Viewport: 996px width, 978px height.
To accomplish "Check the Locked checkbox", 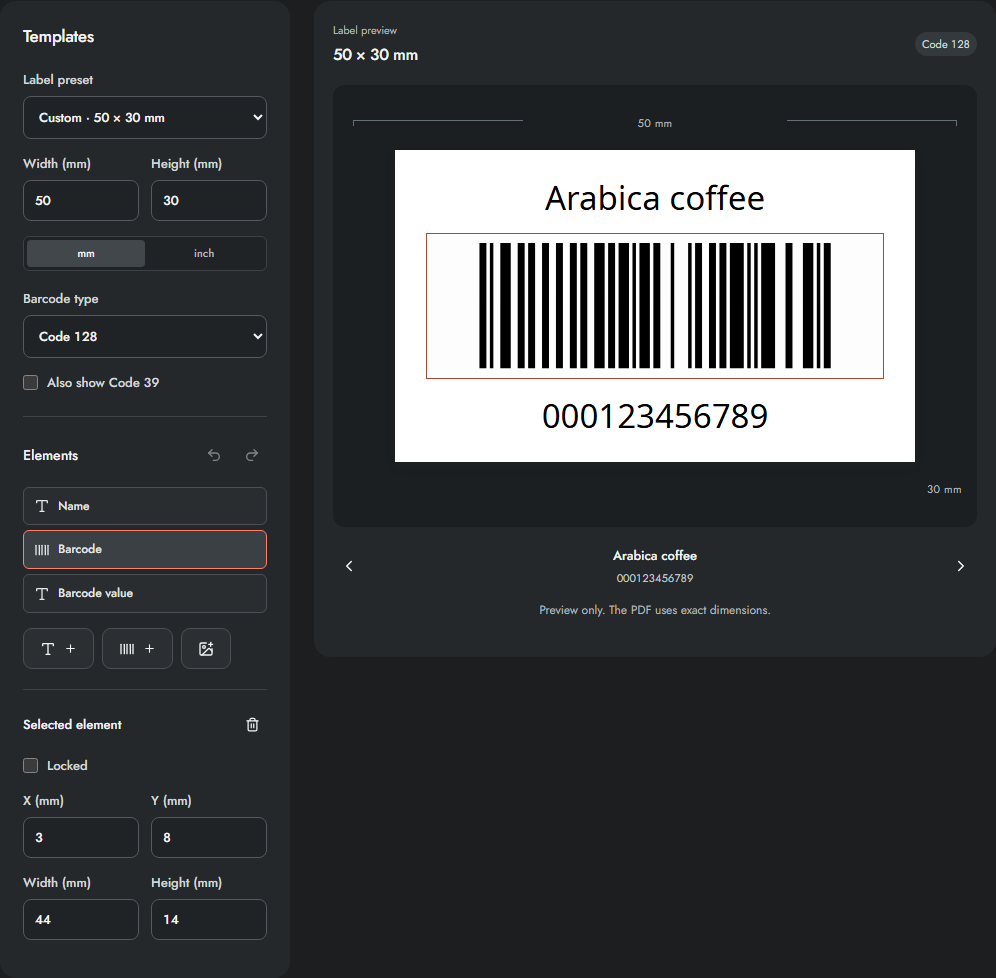I will (x=30, y=765).
